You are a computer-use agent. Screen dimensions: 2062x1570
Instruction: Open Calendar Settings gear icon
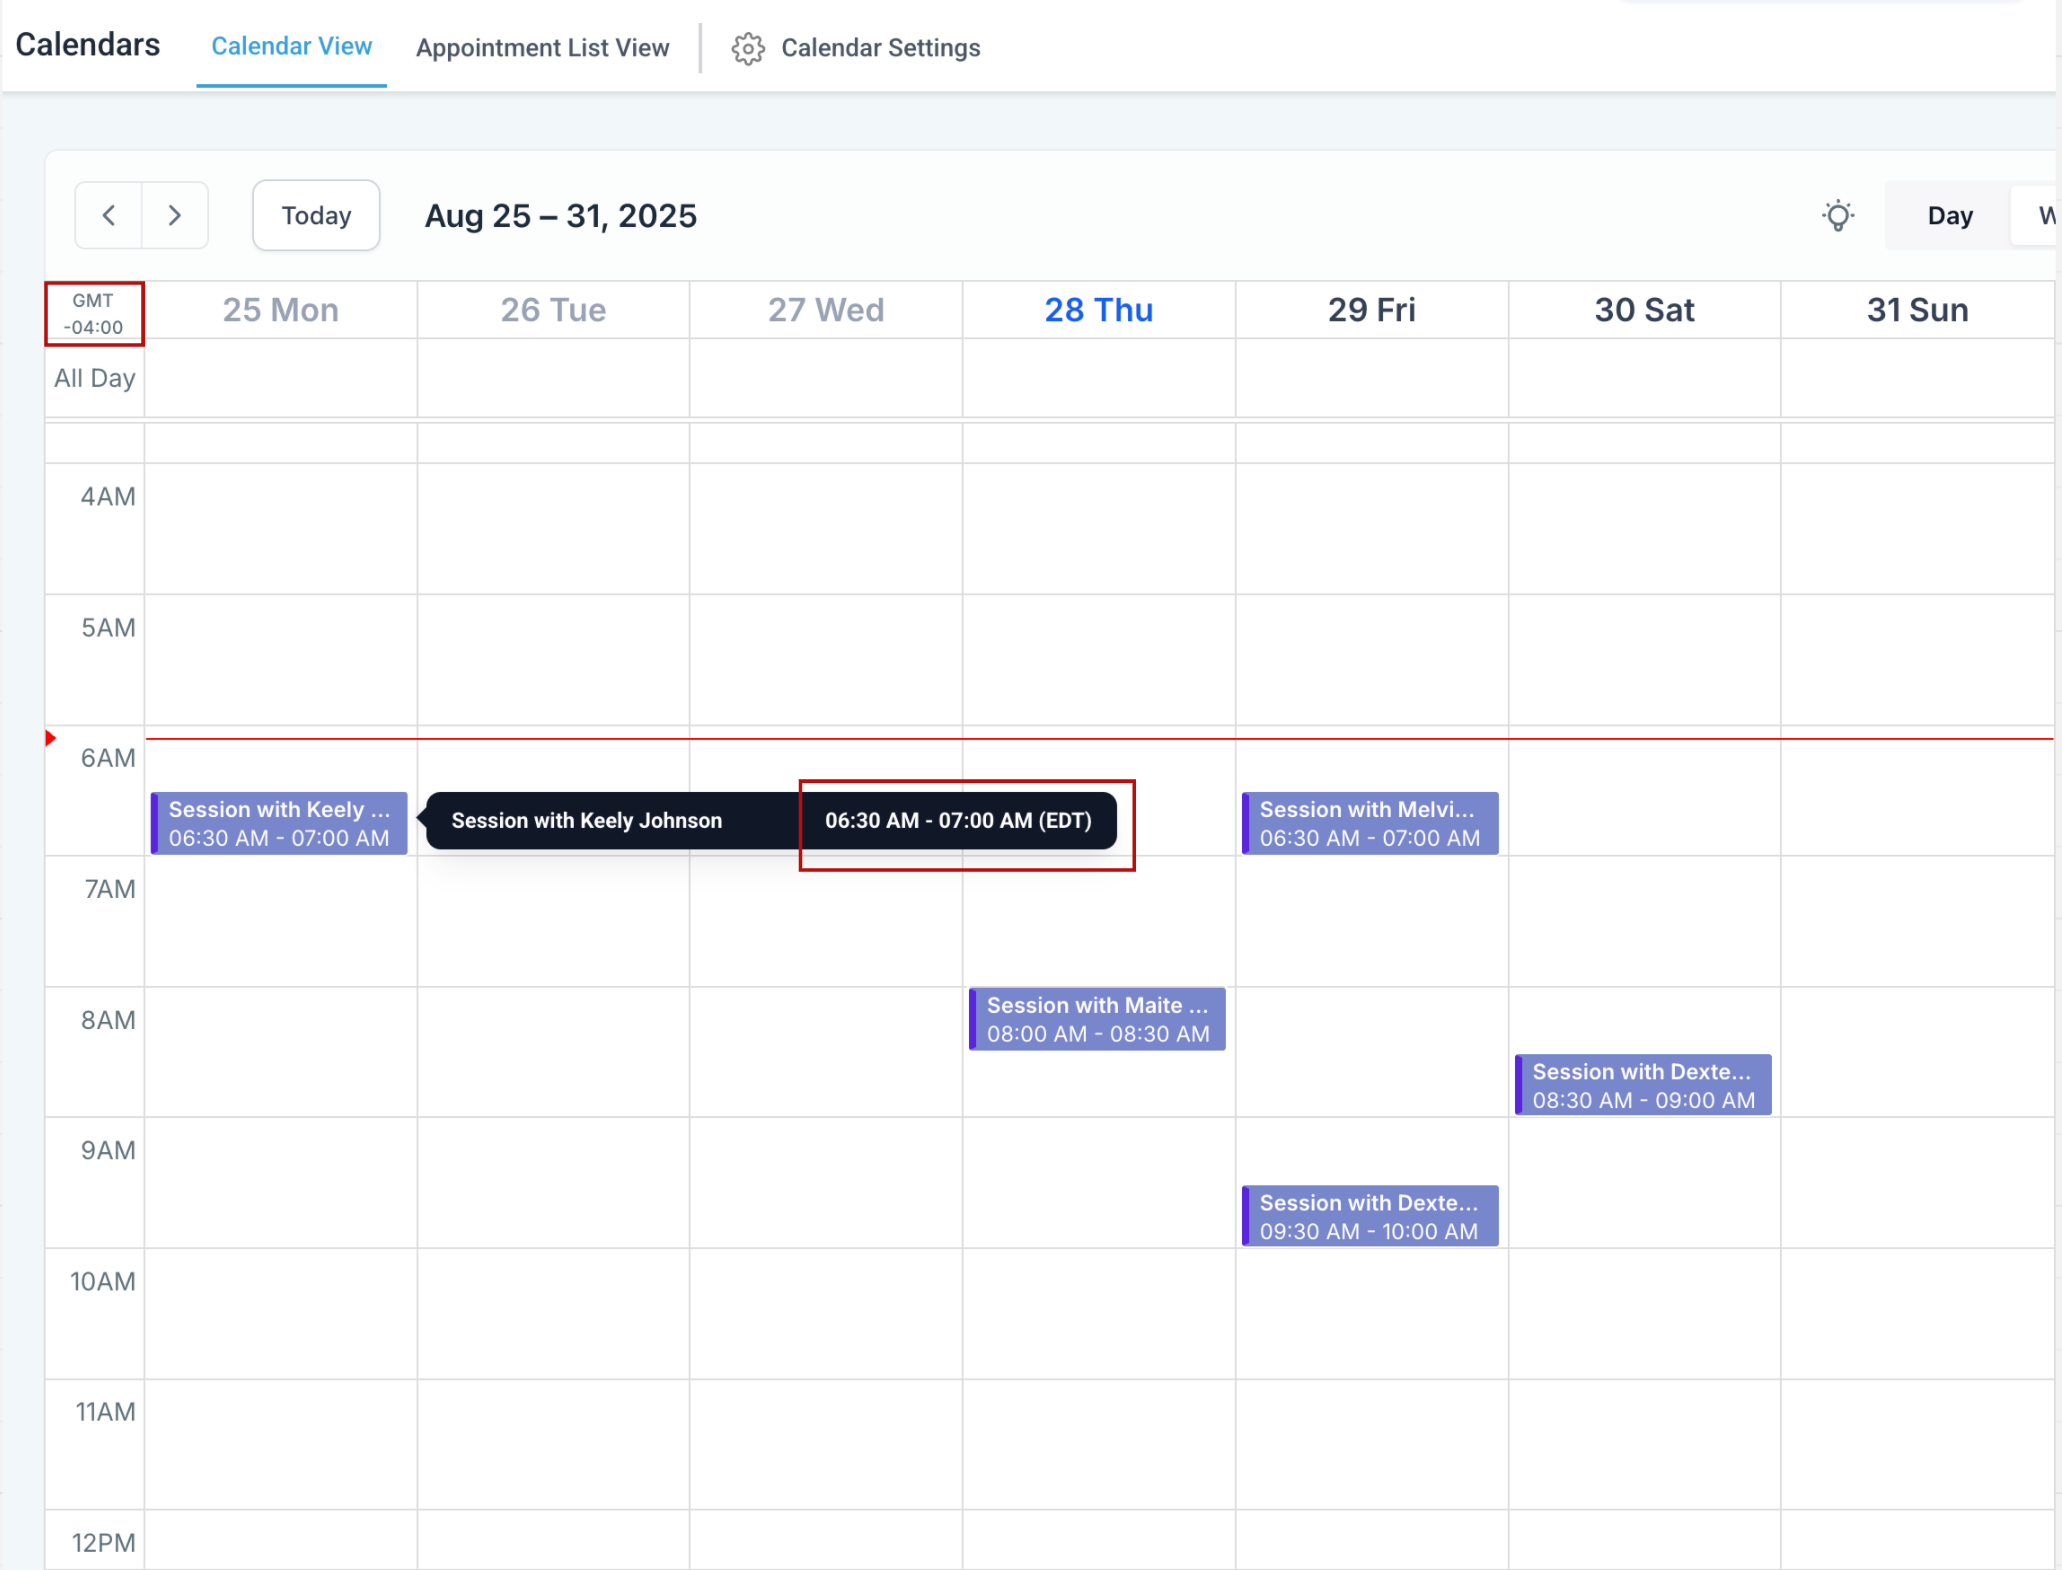pyautogui.click(x=748, y=48)
